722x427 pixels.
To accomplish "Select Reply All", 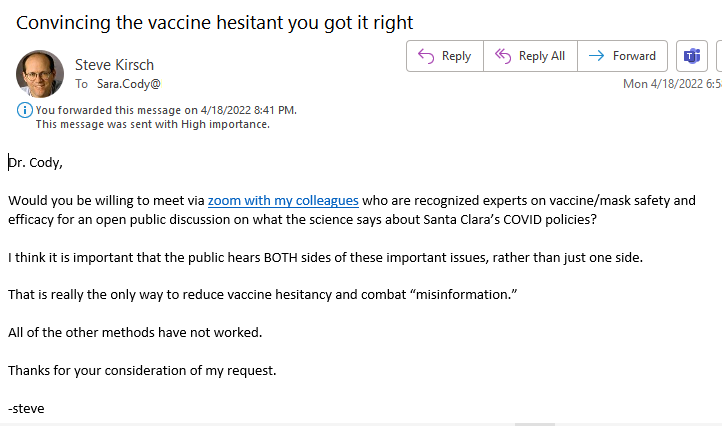I will click(530, 56).
